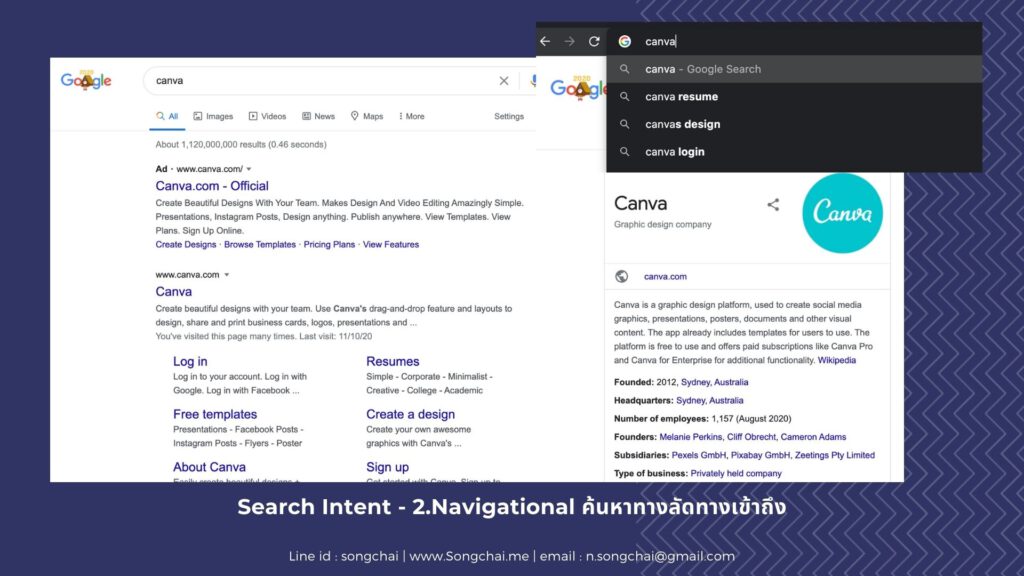This screenshot has width=1024, height=576.
Task: Open search Settings
Action: [x=509, y=116]
